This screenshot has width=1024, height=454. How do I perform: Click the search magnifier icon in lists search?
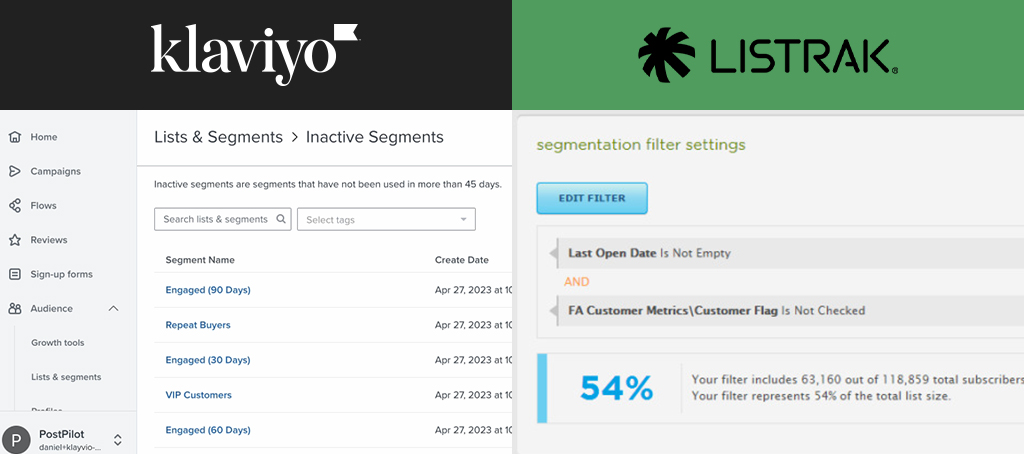pos(281,219)
